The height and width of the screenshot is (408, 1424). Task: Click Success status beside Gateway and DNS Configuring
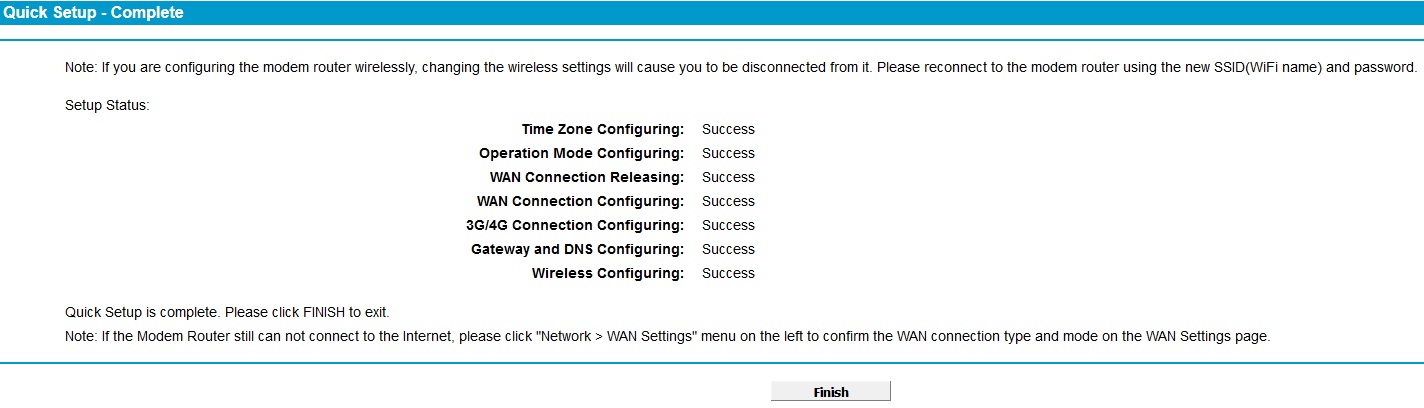(728, 249)
